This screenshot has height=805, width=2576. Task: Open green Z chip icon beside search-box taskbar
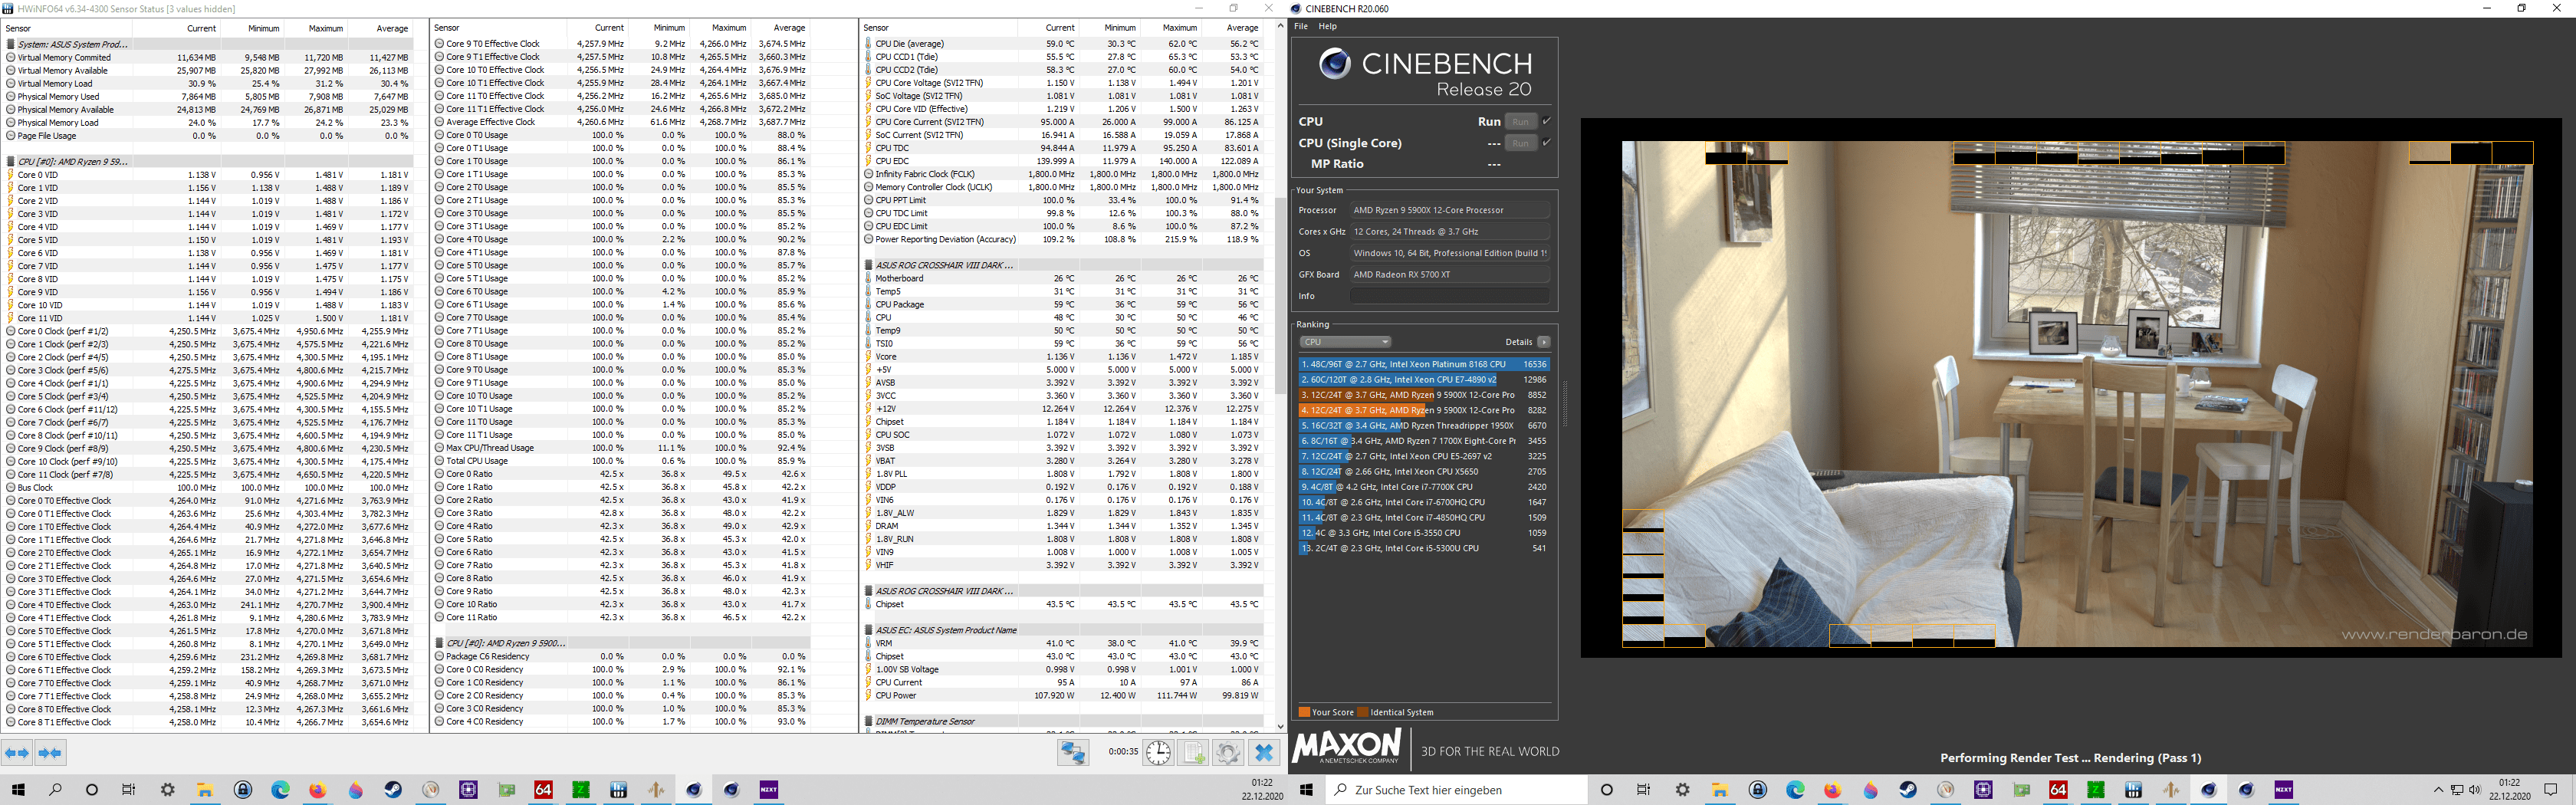point(2095,790)
